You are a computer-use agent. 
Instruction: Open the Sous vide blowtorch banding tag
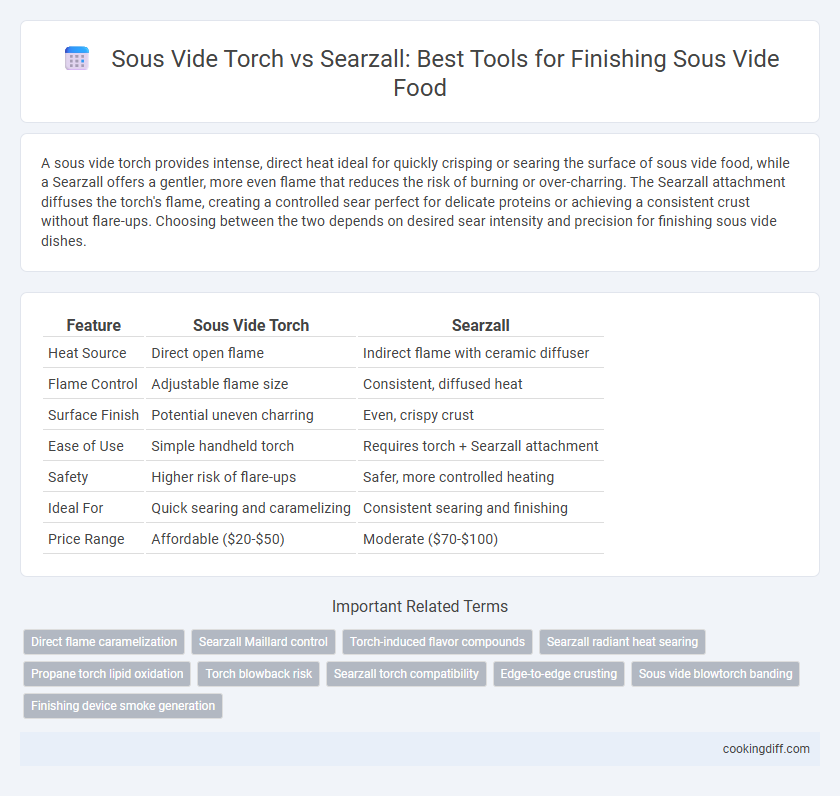tap(715, 674)
